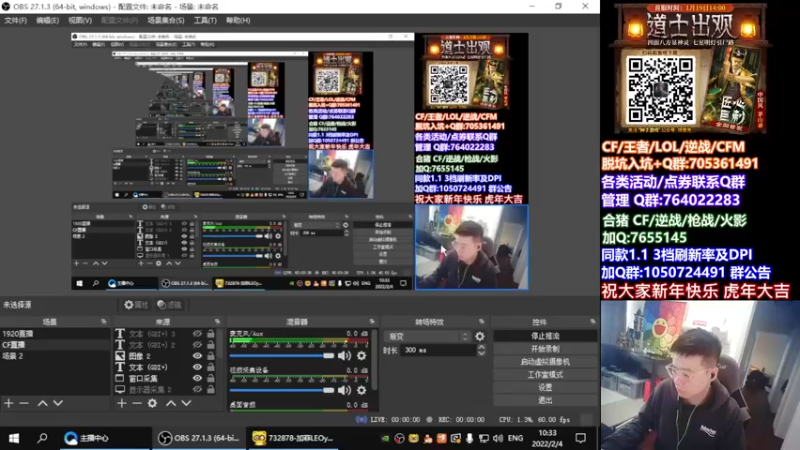Move the selected scene up
800x450 pixels.
42,403
